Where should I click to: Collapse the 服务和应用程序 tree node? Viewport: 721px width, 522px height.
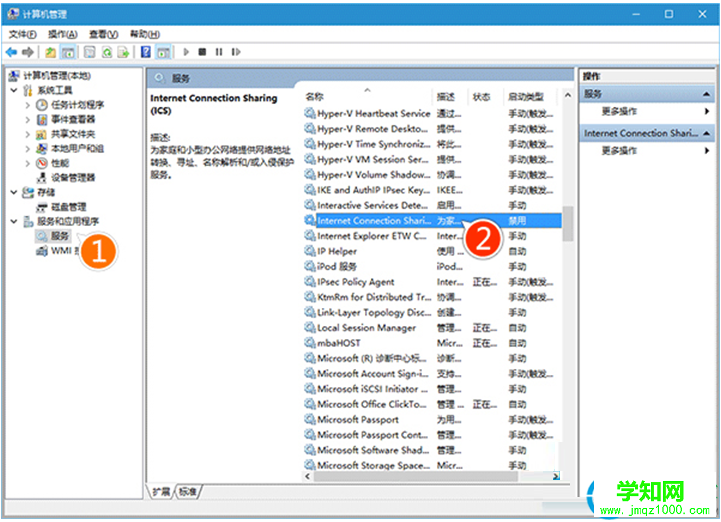coord(14,222)
